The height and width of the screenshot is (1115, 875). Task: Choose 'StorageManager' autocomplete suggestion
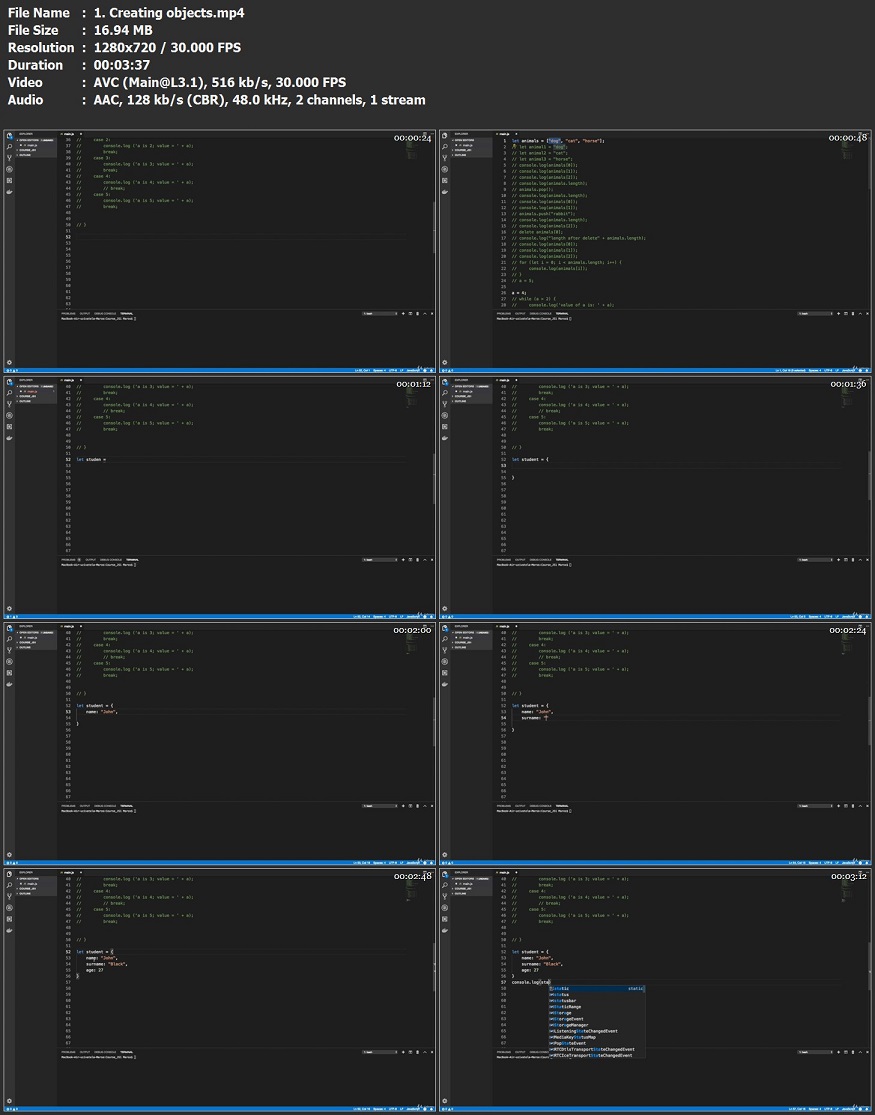pyautogui.click(x=596, y=1025)
